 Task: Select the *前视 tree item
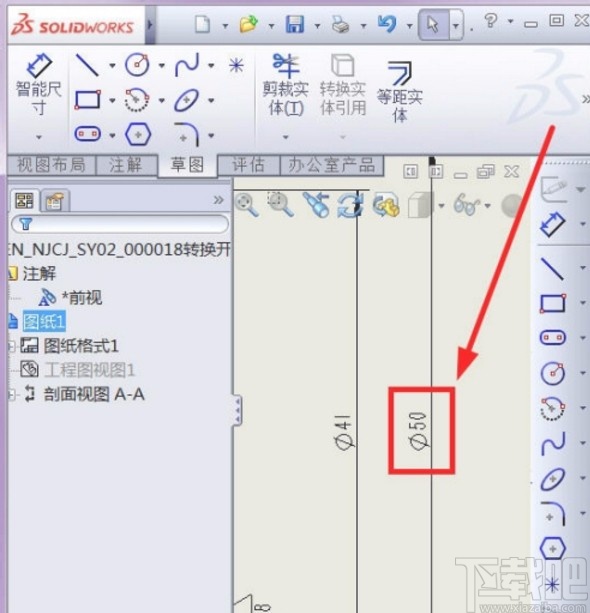click(x=82, y=298)
